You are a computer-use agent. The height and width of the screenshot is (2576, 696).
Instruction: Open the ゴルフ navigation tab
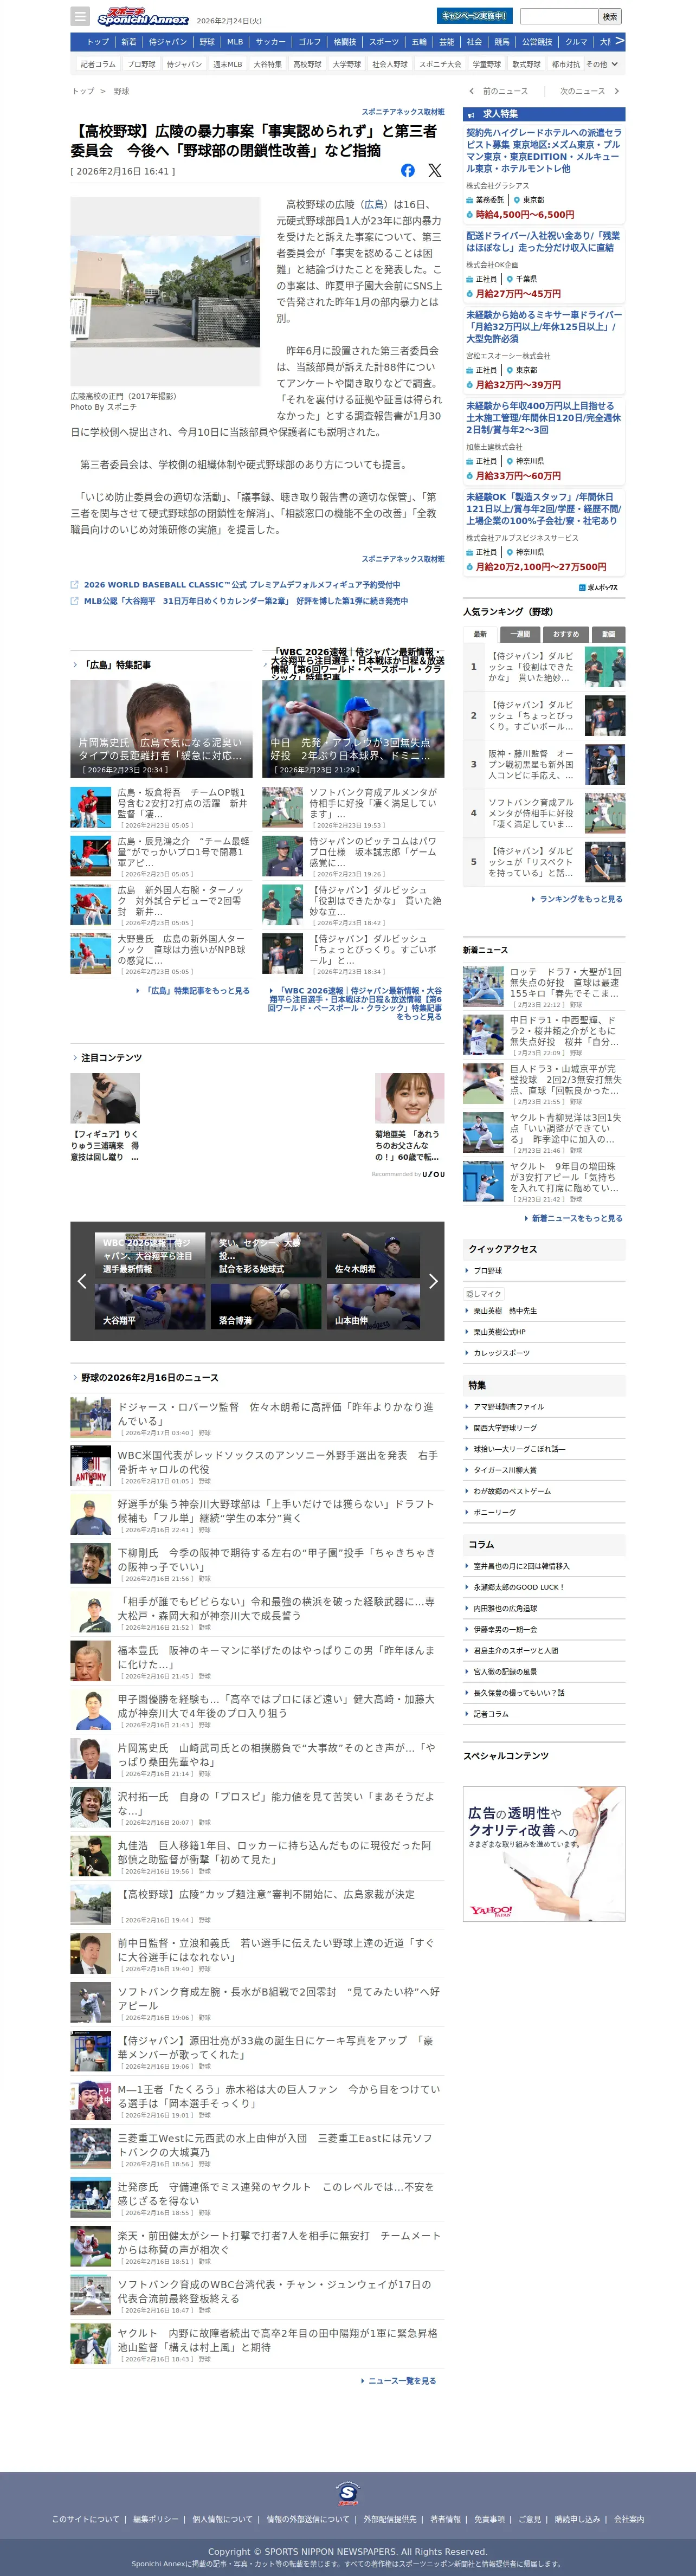(x=310, y=42)
